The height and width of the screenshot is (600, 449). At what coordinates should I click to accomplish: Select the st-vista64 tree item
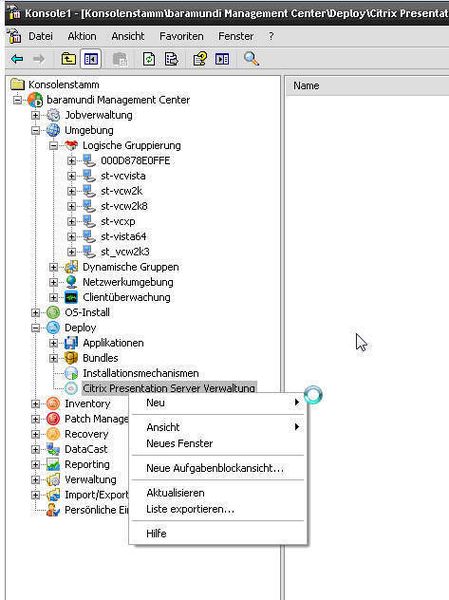pos(123,237)
